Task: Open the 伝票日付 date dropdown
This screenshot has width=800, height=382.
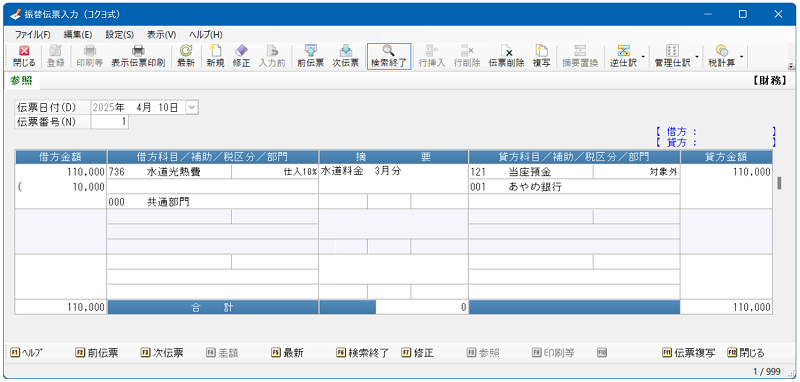Action: (192, 108)
